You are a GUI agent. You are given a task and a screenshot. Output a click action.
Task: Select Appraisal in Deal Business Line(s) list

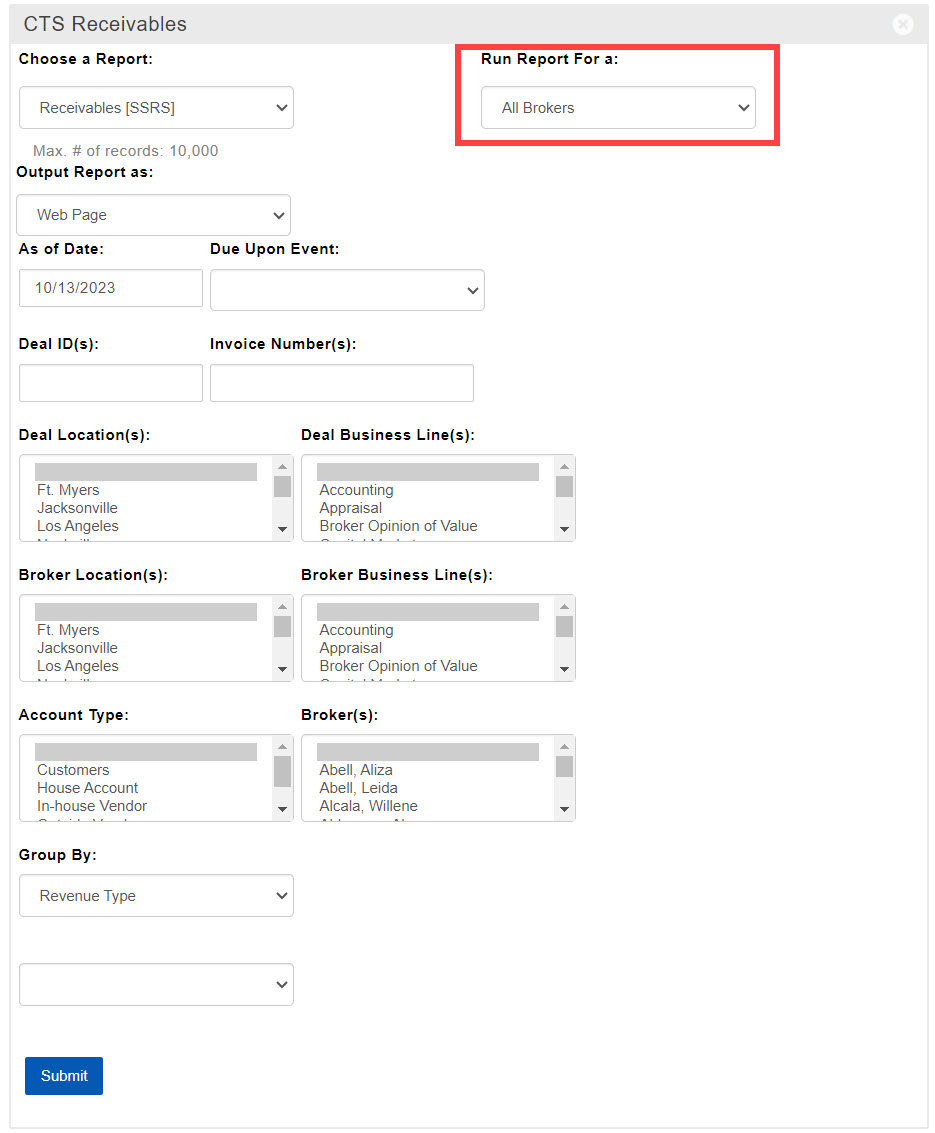tap(350, 508)
